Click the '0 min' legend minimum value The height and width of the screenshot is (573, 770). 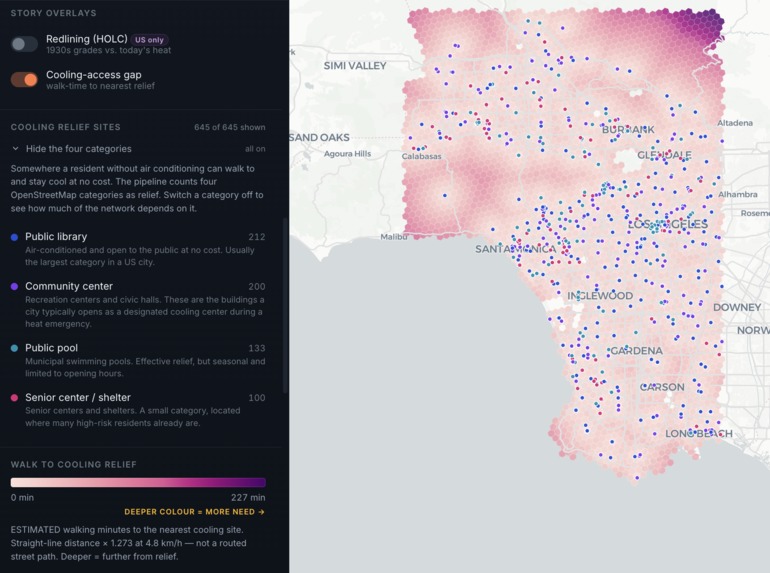(x=22, y=497)
